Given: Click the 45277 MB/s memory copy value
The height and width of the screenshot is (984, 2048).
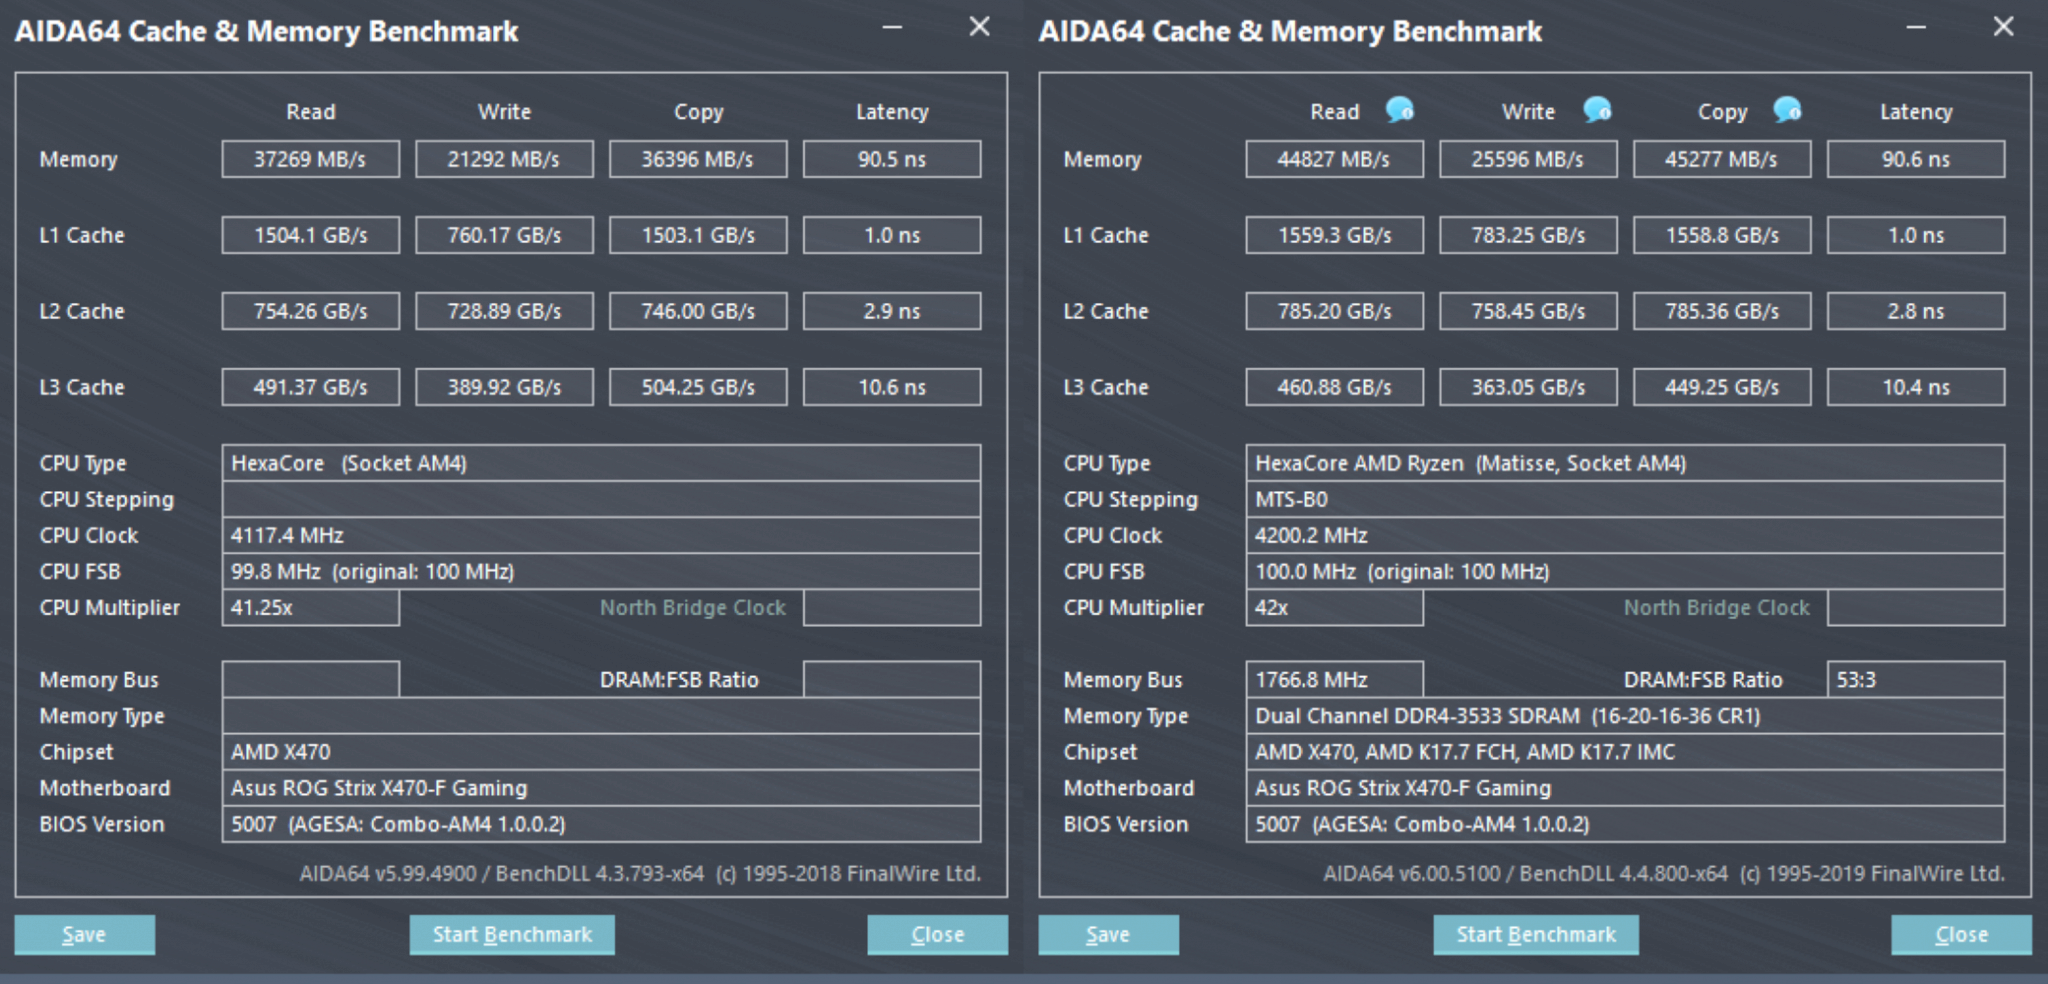Looking at the screenshot, I should pyautogui.click(x=1722, y=159).
